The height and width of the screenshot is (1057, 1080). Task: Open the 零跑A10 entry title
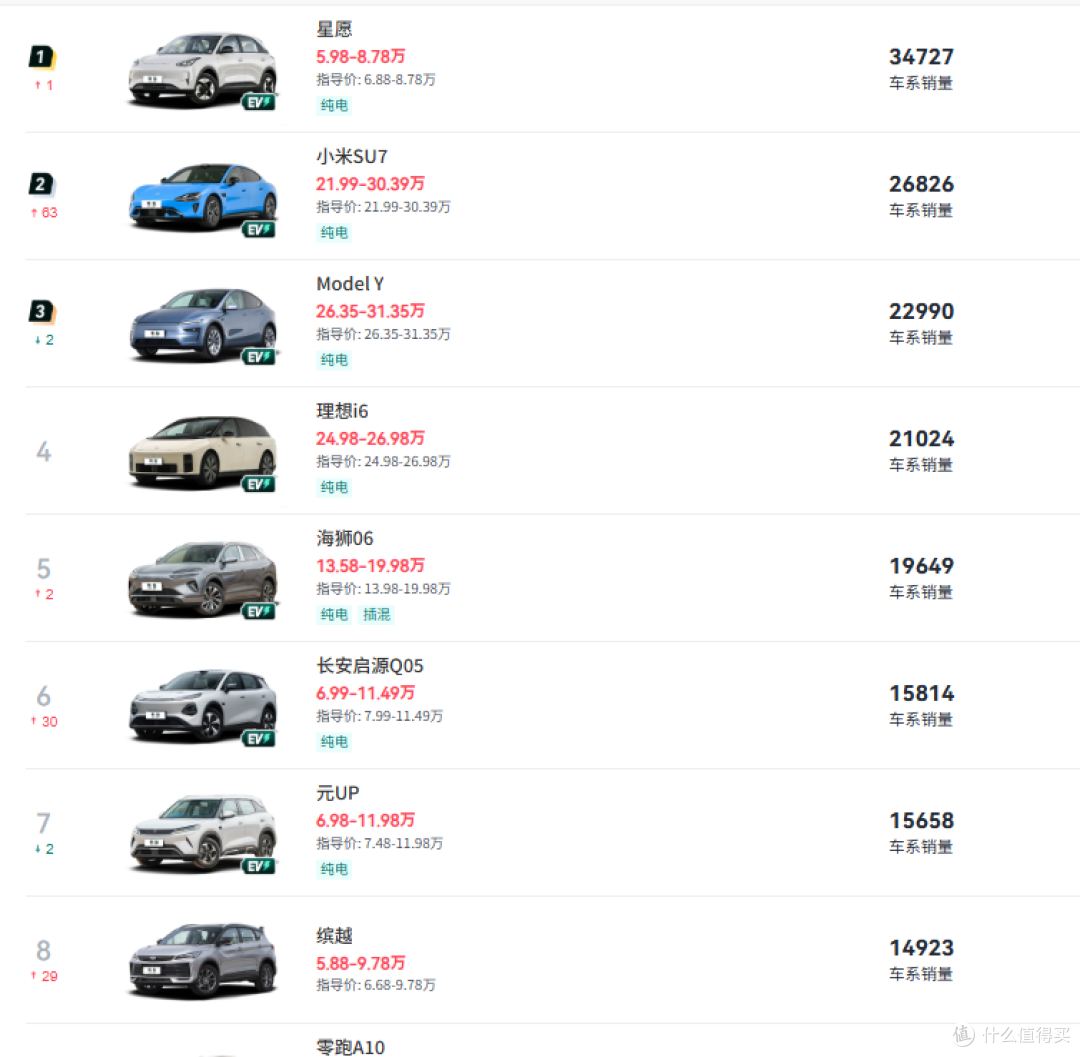[351, 1047]
